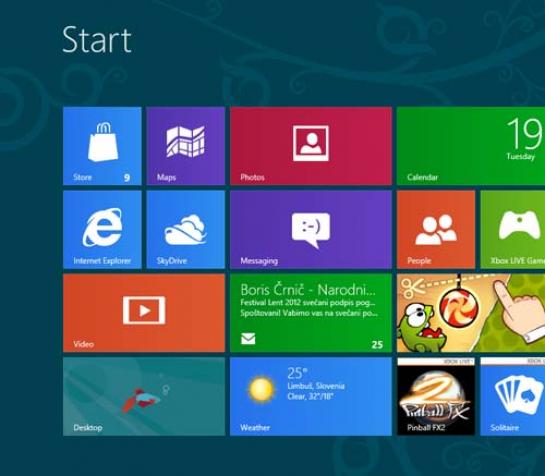Click the 'Clear, 32°/18°' forecast text
Viewport: 545px width, 476px height.
click(x=310, y=396)
